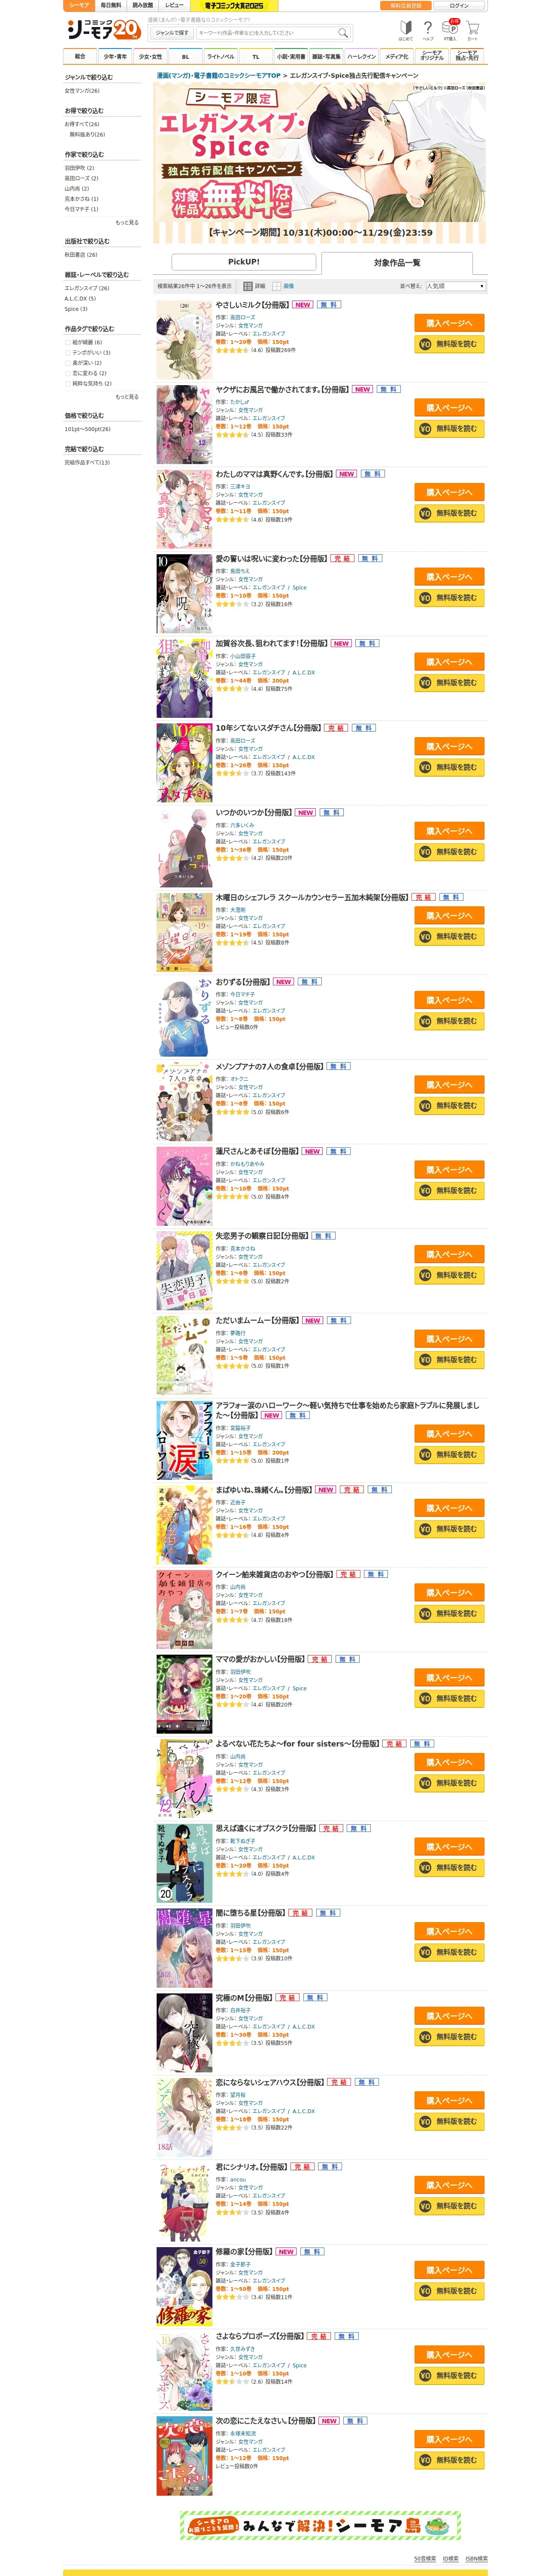
Task: Click 購入ページへ for やさしいミルク
Action: click(x=449, y=323)
